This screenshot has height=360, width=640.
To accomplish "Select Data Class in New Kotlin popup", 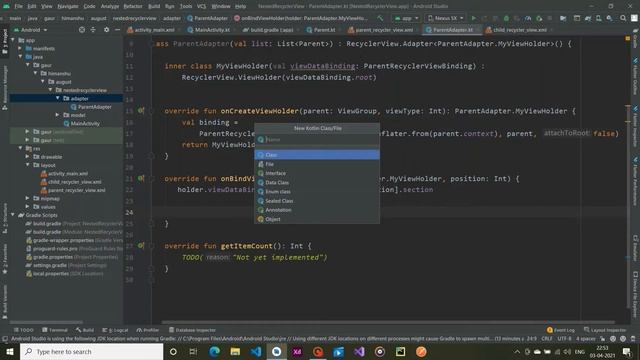I will pyautogui.click(x=317, y=182).
